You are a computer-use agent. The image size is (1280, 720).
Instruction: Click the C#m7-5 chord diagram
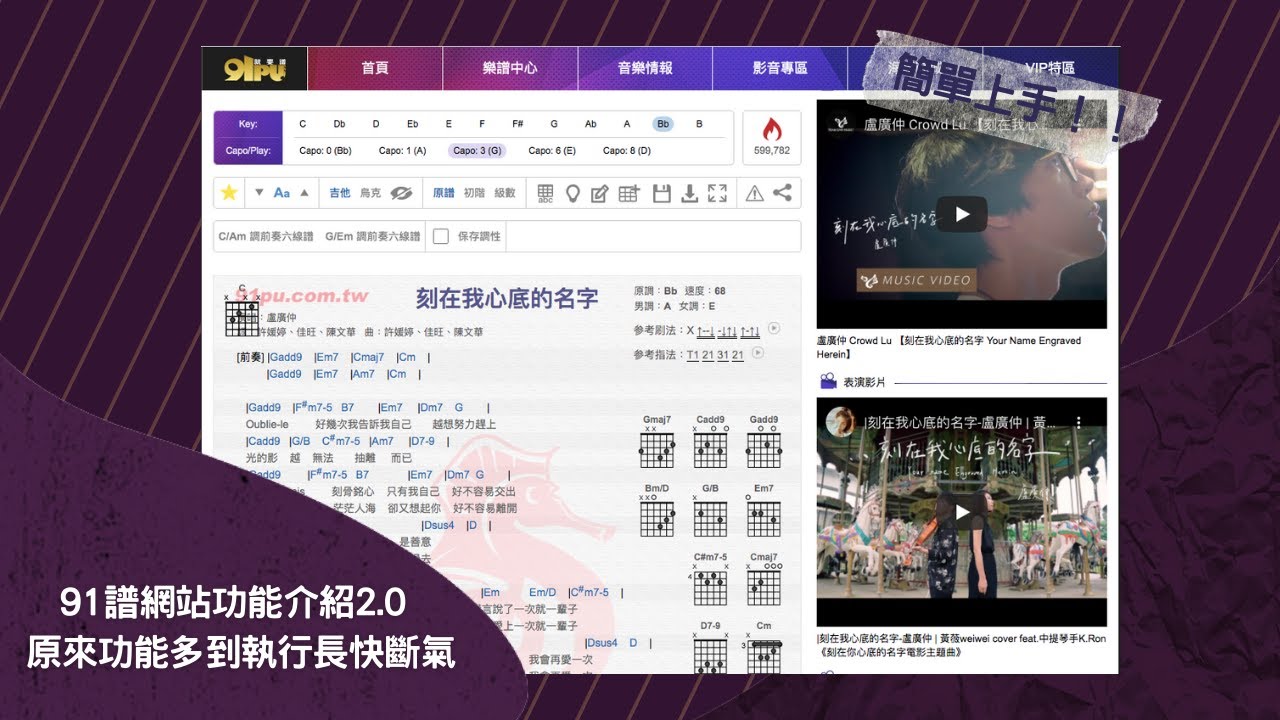710,579
